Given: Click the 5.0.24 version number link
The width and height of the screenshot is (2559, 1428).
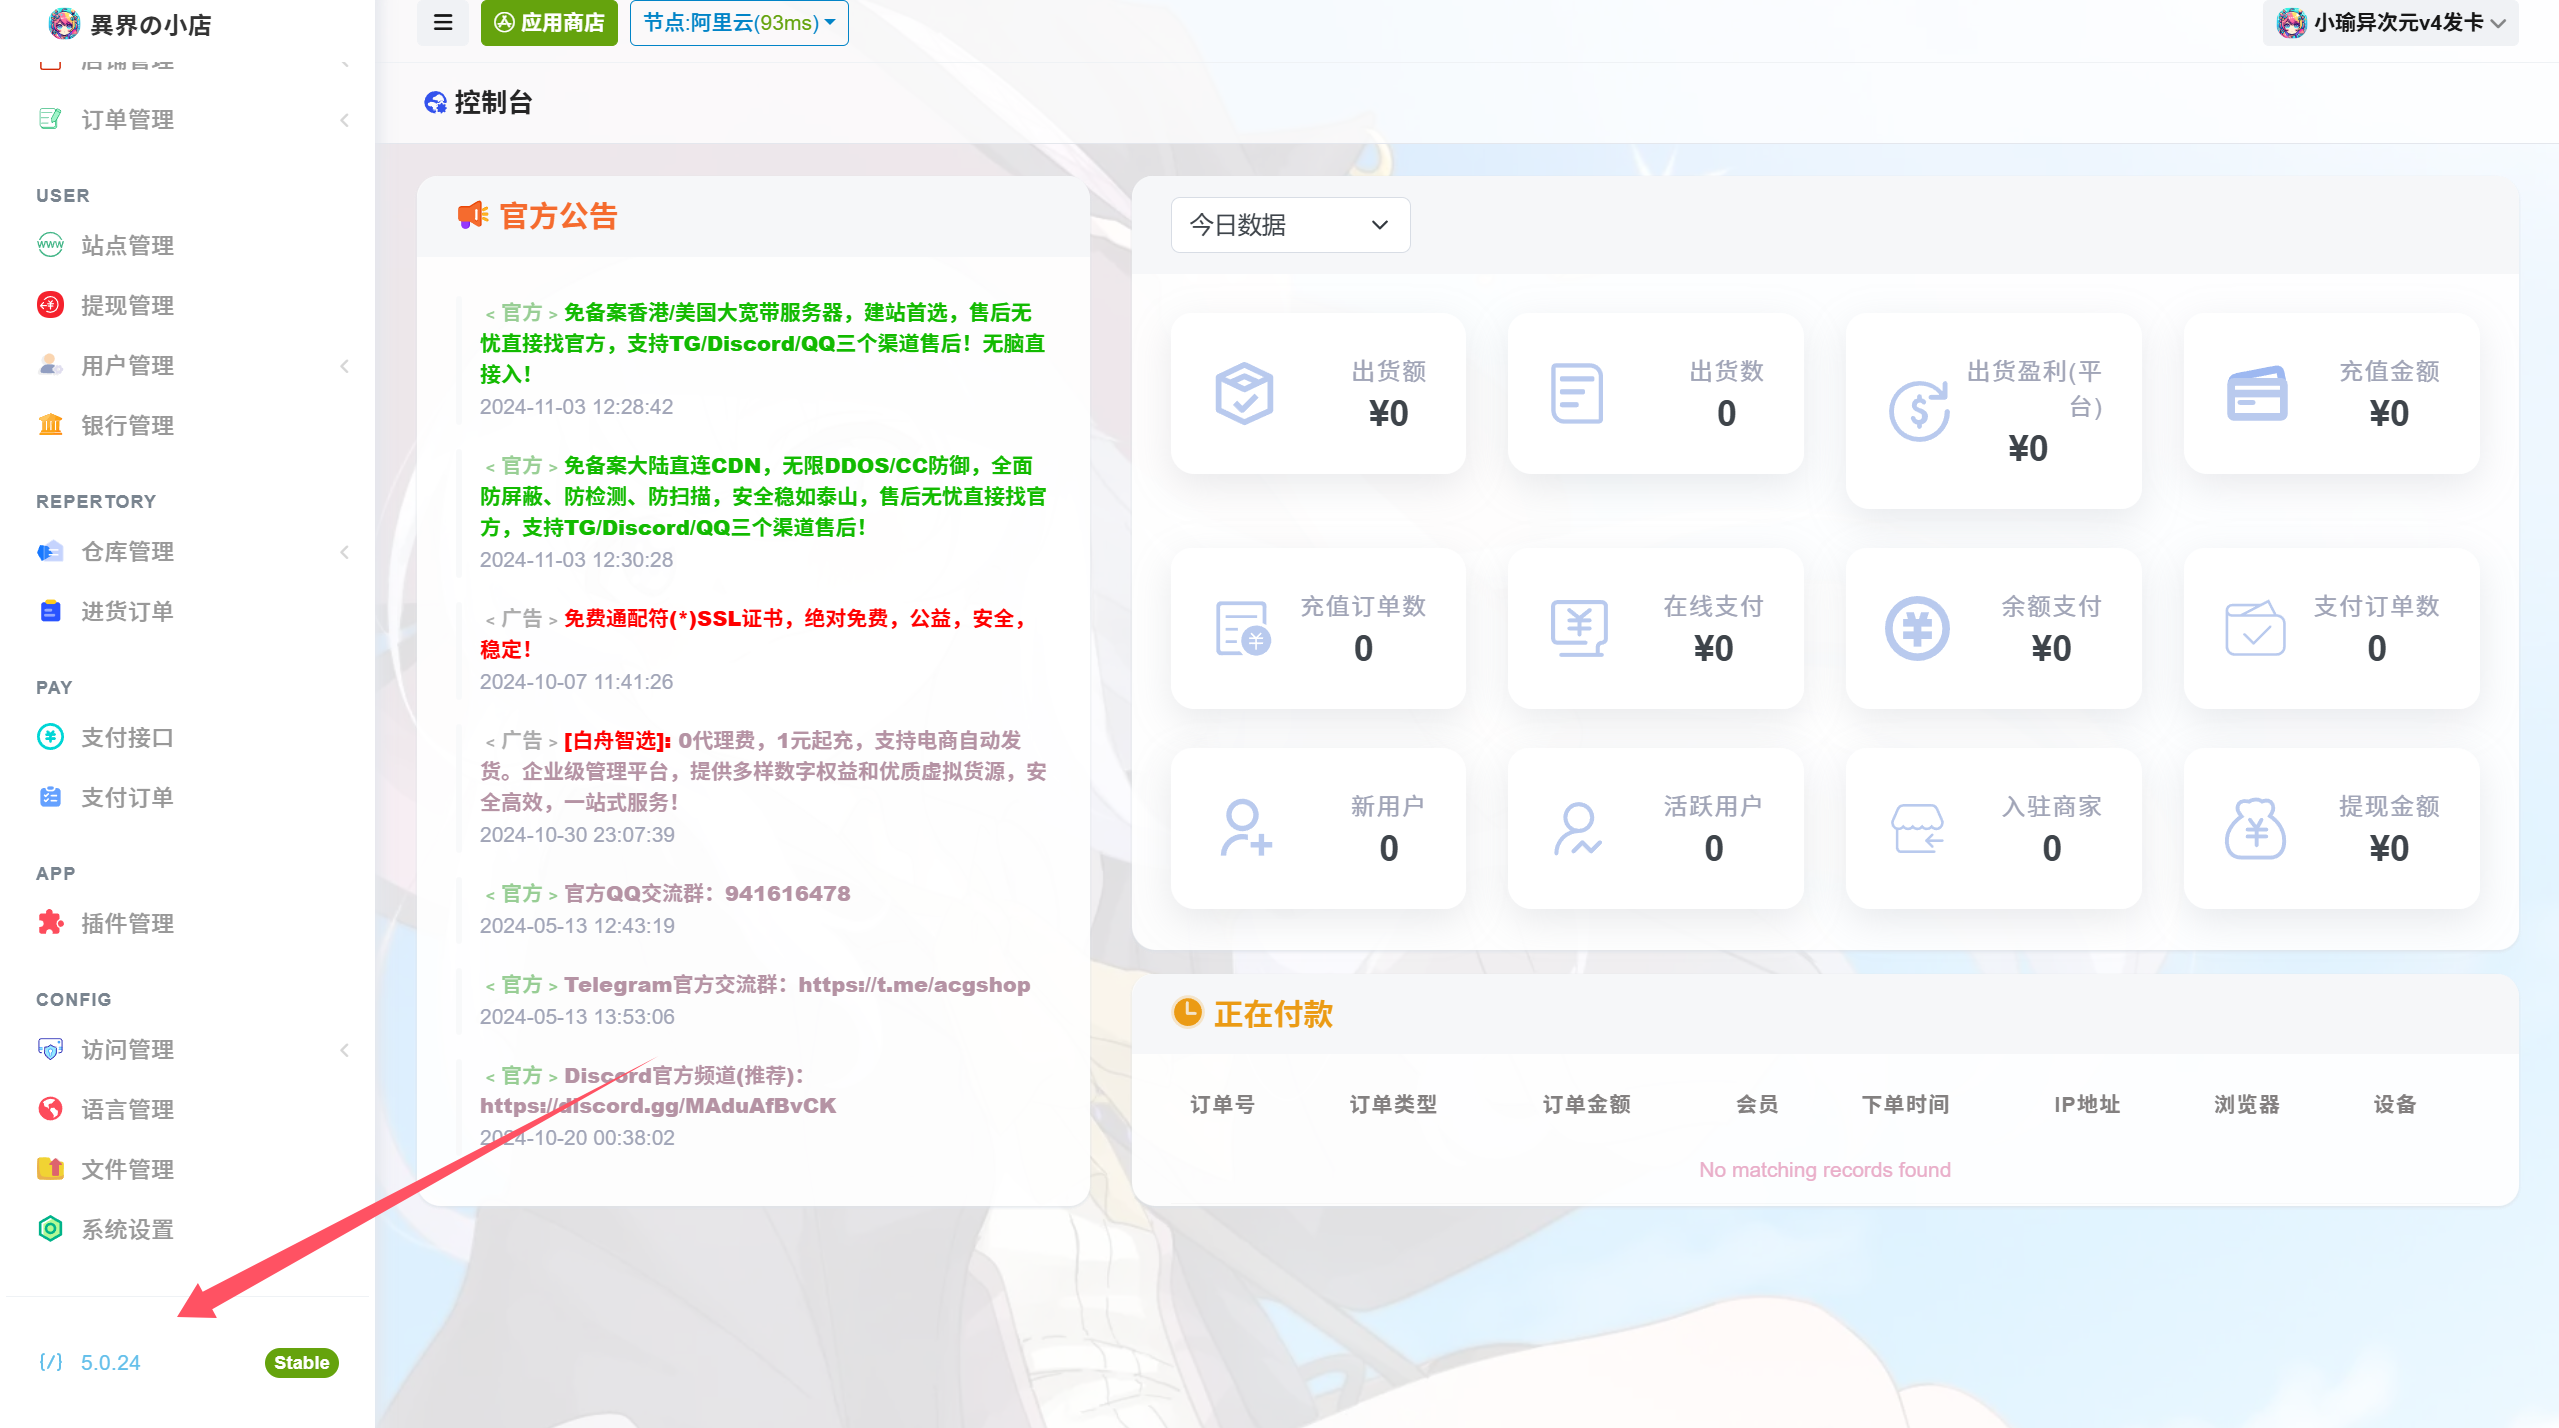Looking at the screenshot, I should point(110,1362).
